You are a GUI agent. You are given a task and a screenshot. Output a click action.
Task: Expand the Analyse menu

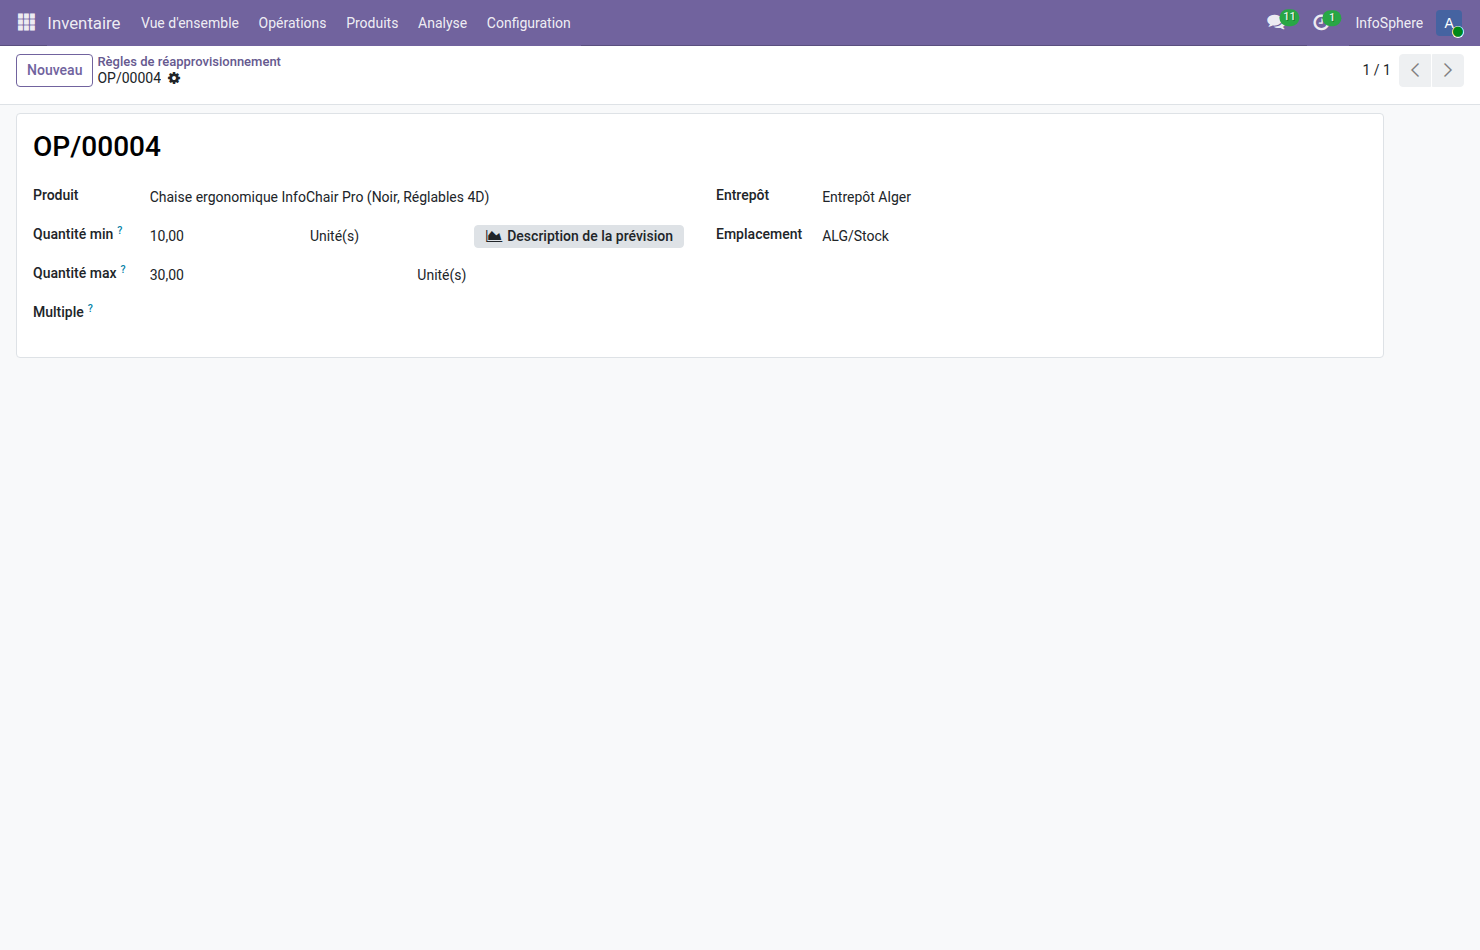coord(442,23)
